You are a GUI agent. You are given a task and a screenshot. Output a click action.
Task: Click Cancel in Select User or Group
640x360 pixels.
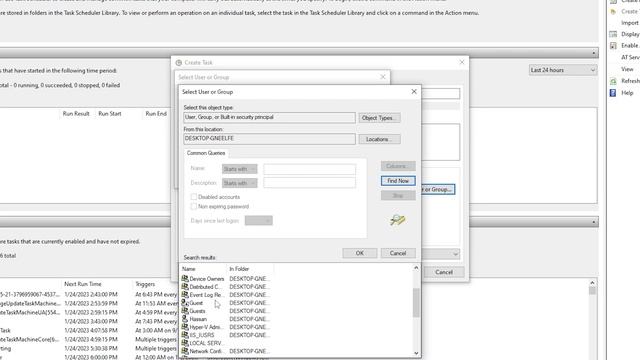pos(398,253)
